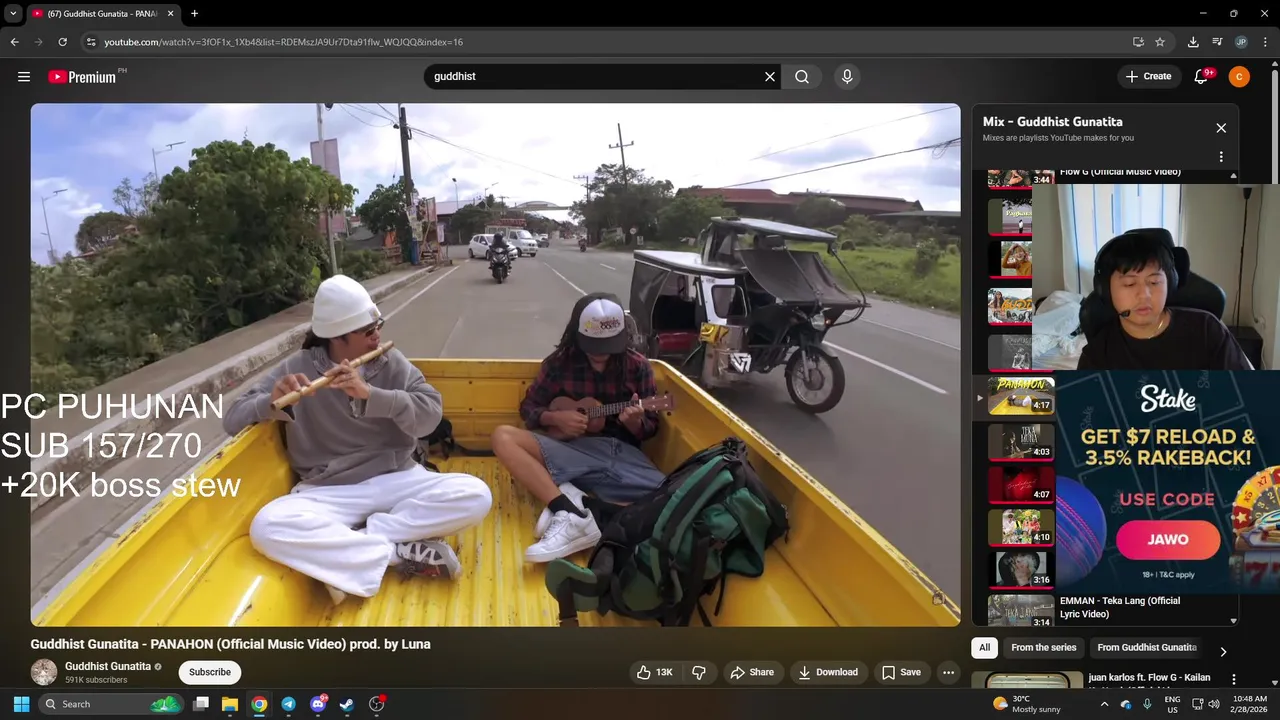Open the Chrome downloads icon
Viewport: 1280px width, 720px height.
coord(1193,42)
